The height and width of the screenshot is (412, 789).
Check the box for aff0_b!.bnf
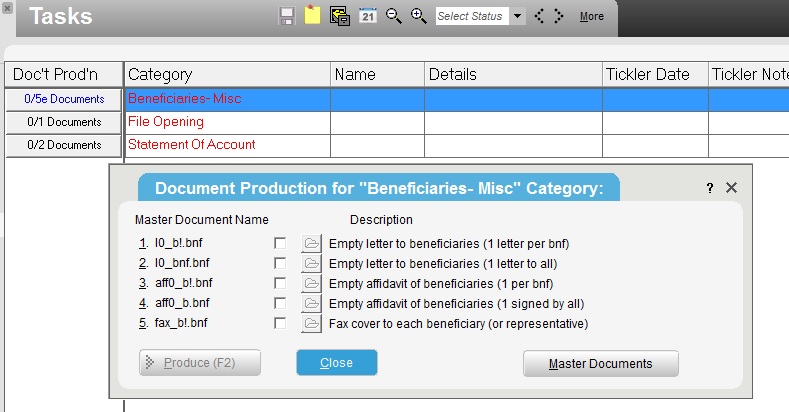[x=280, y=284]
